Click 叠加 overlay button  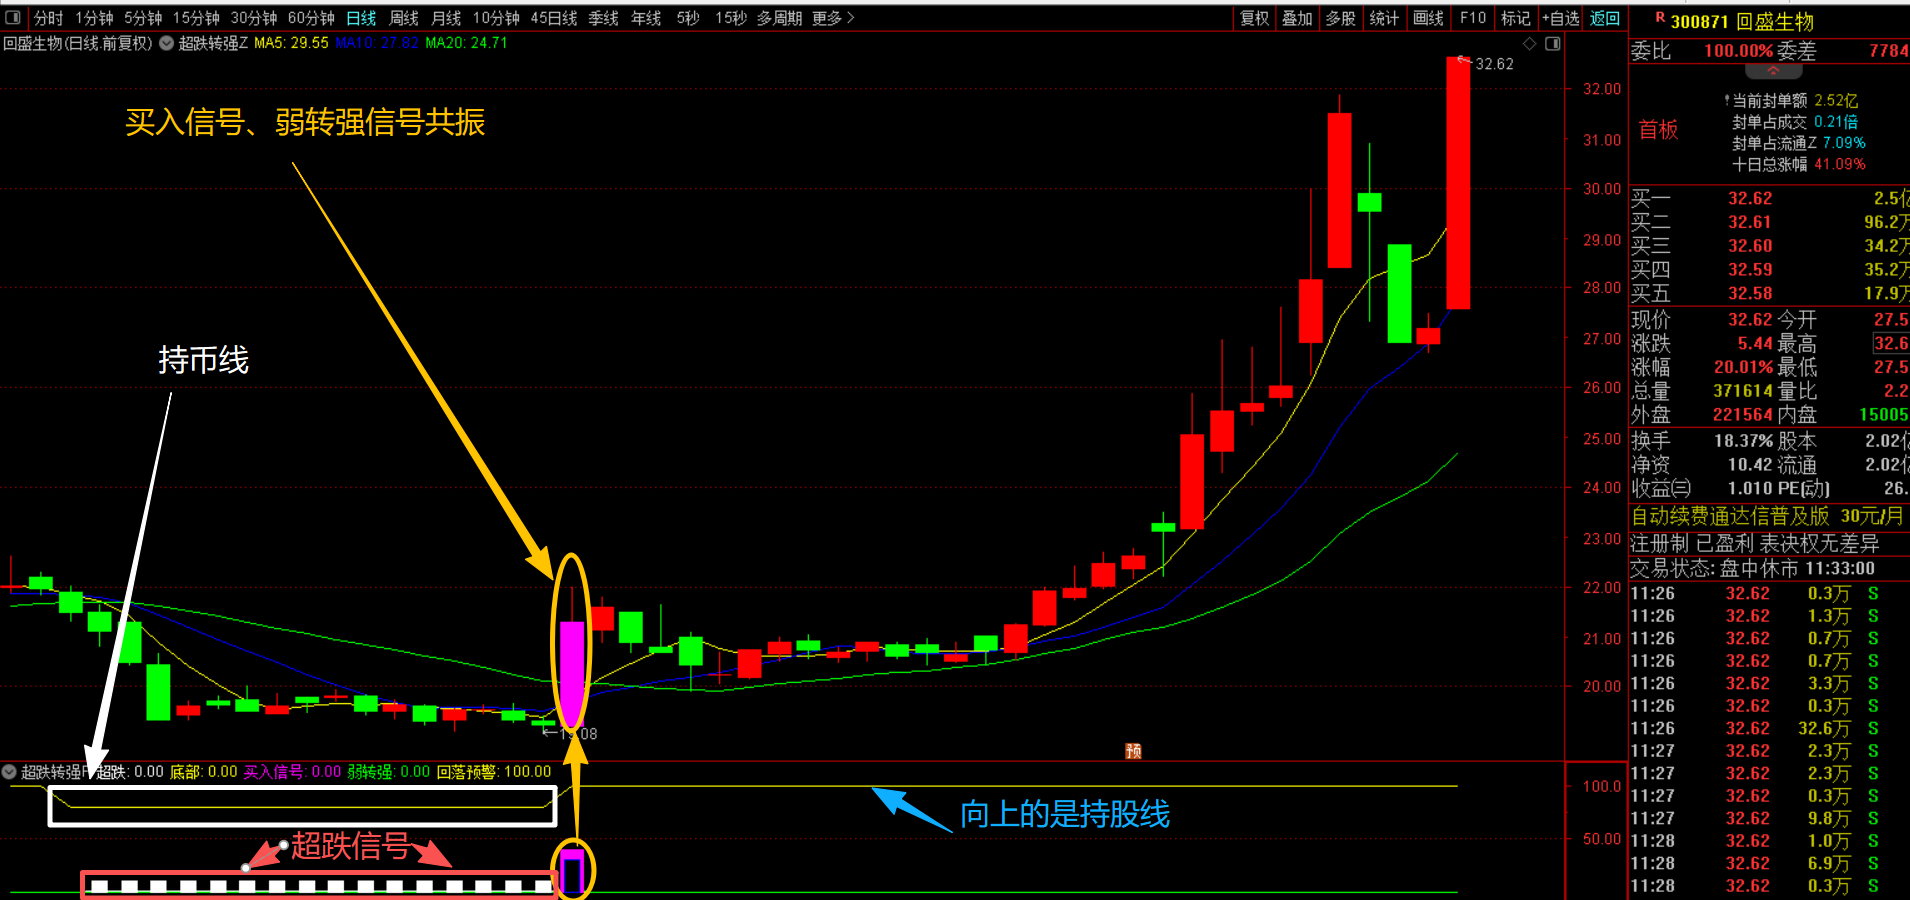point(1297,18)
